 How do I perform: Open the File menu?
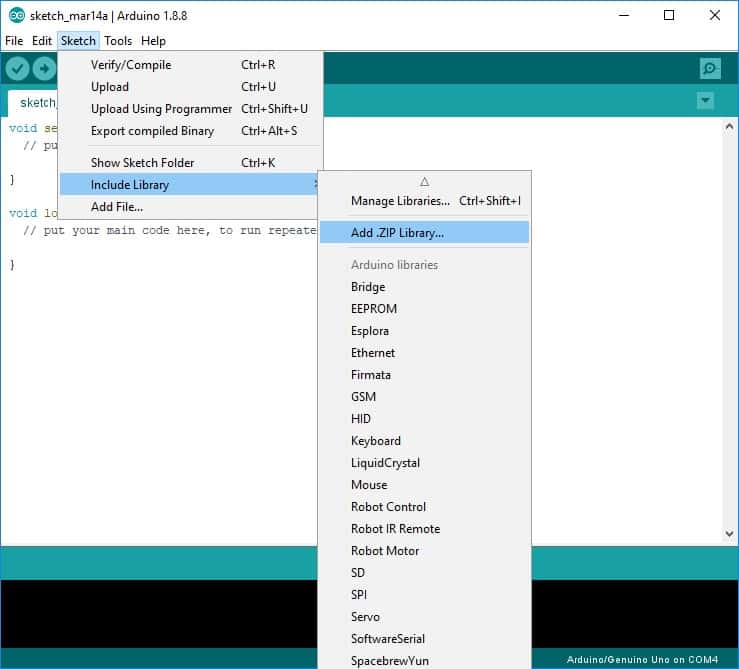tap(14, 41)
